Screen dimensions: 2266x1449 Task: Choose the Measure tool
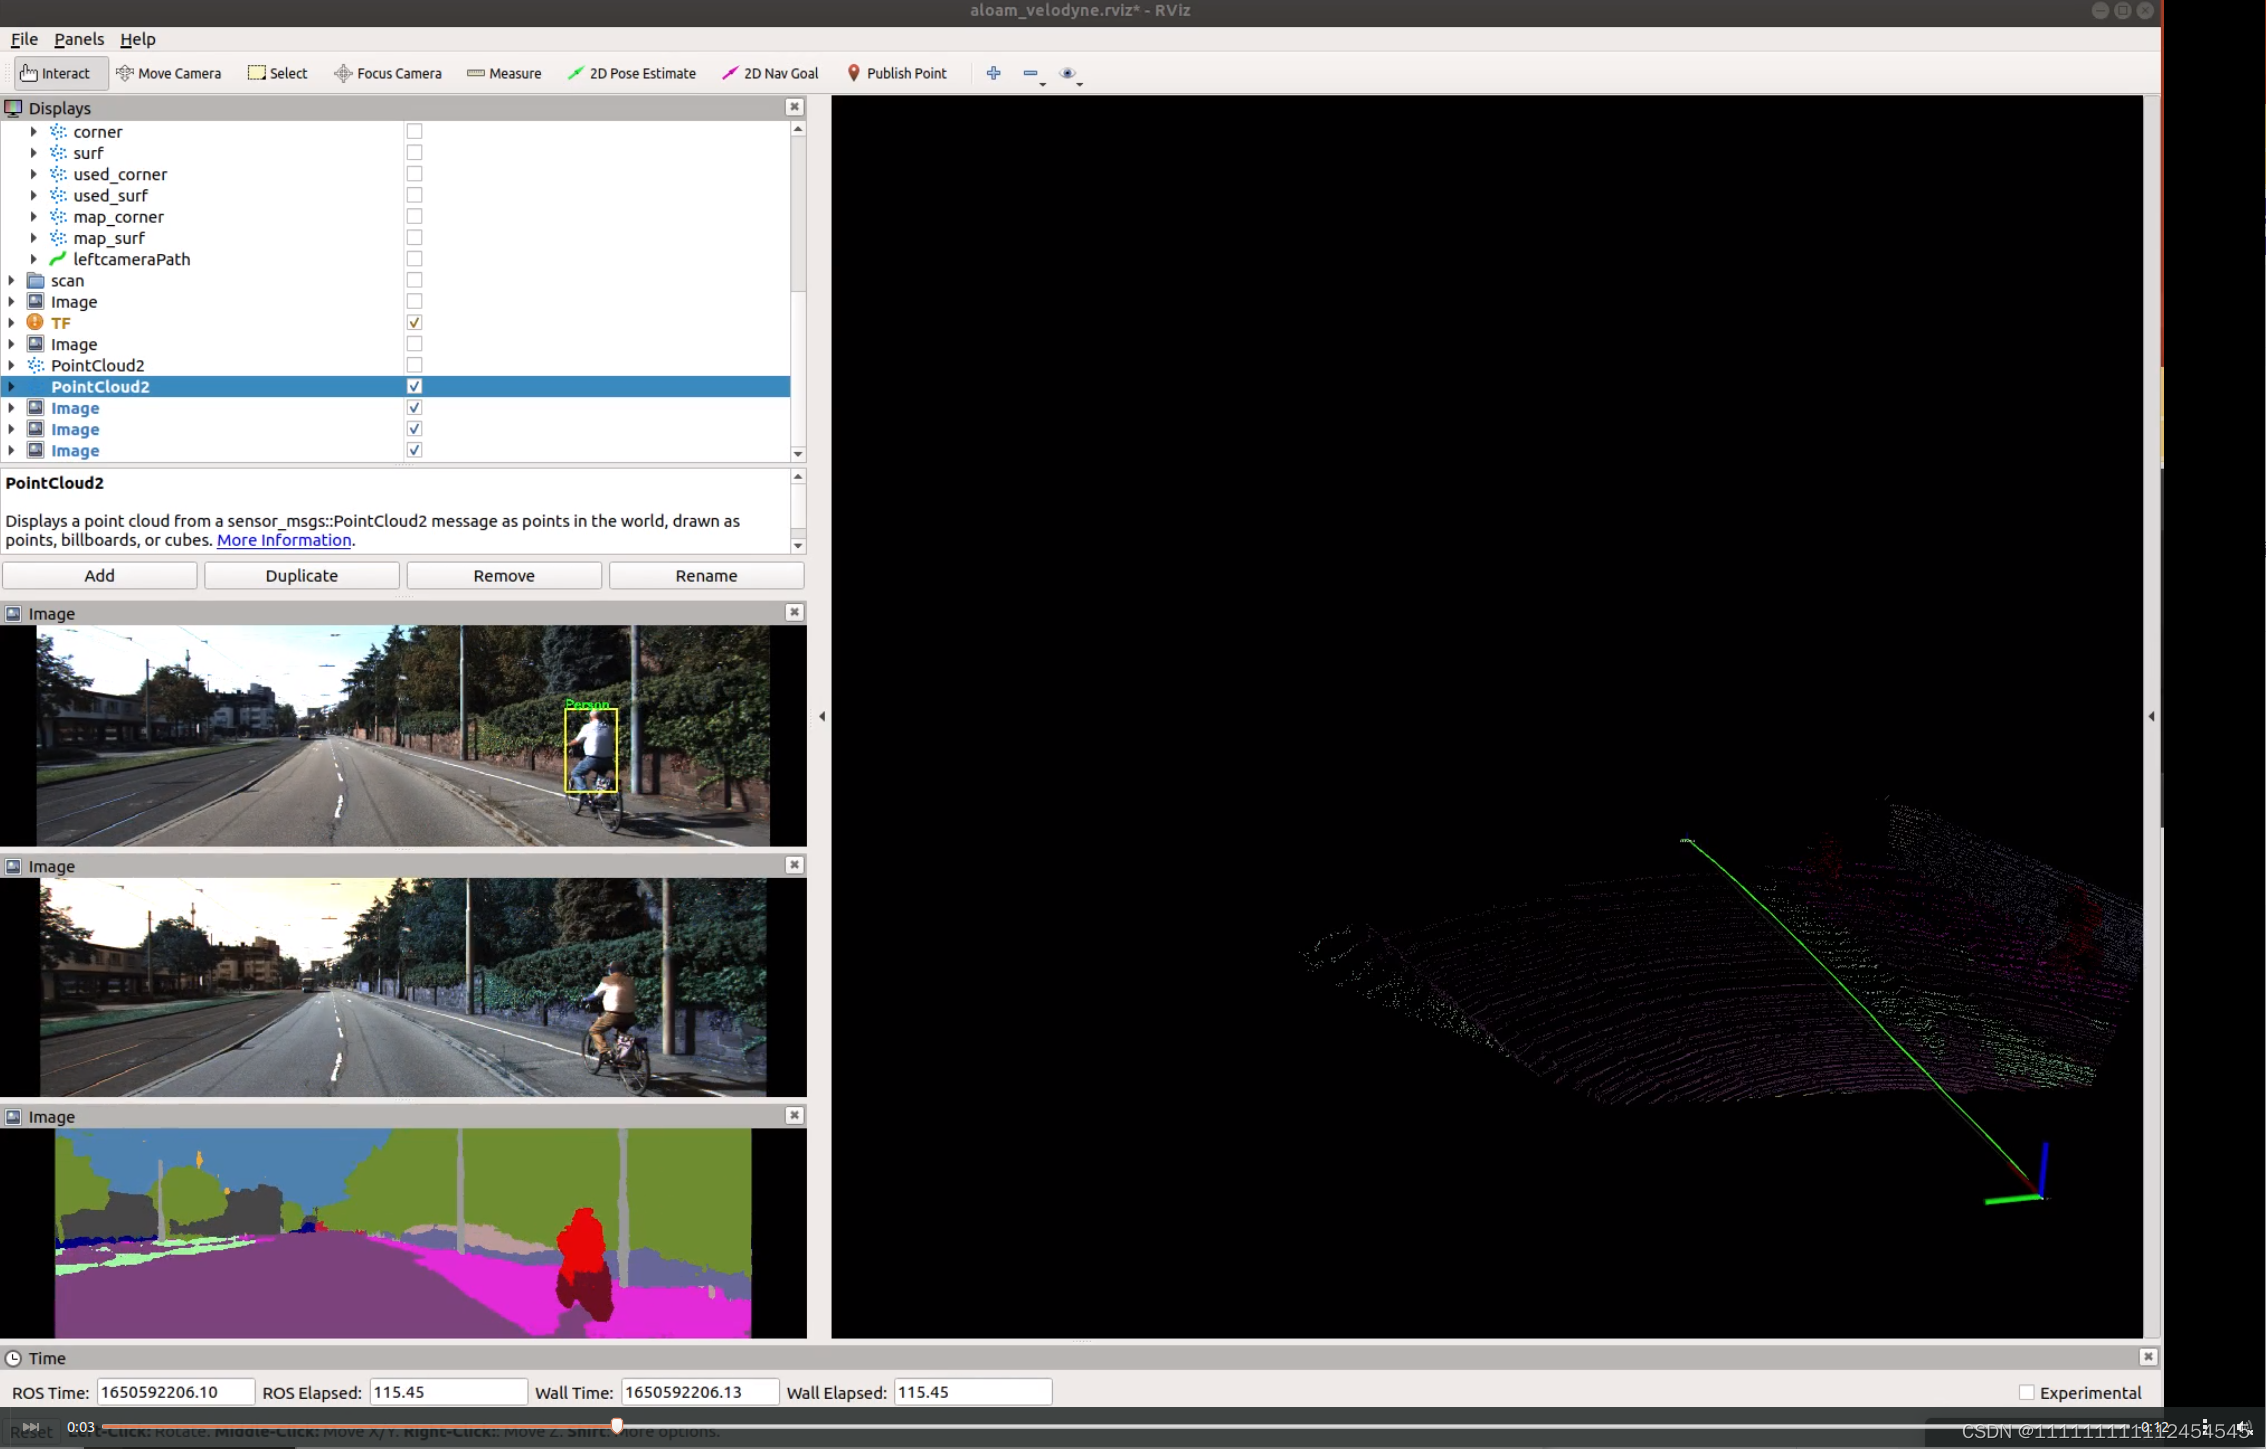504,73
